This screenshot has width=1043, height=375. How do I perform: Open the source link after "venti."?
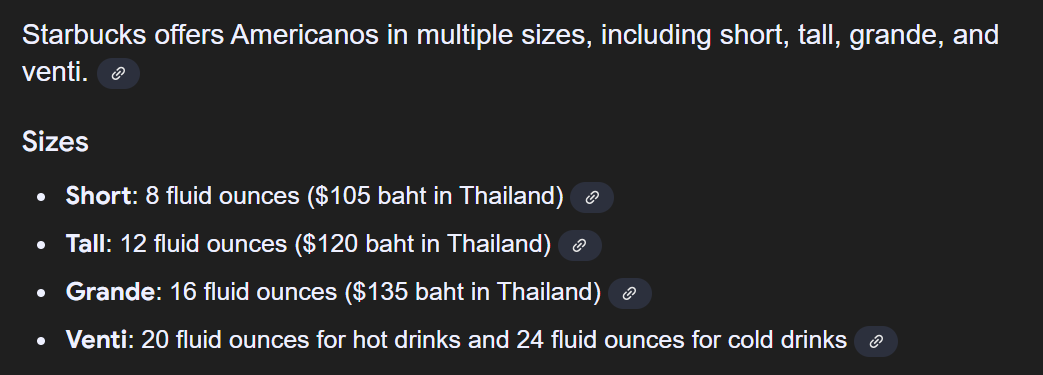[118, 73]
